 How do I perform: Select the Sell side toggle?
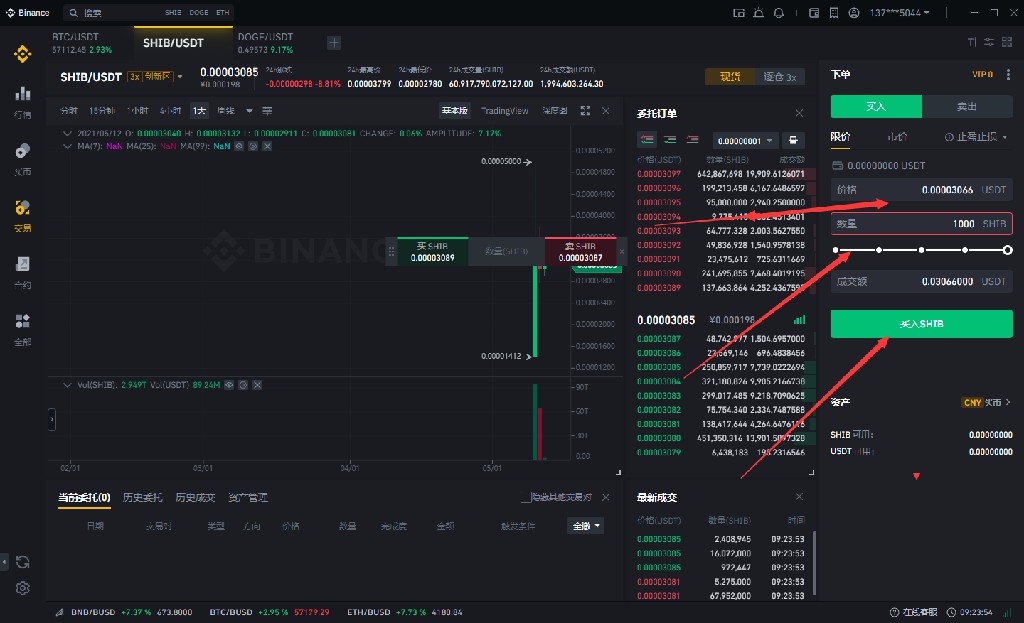[967, 106]
